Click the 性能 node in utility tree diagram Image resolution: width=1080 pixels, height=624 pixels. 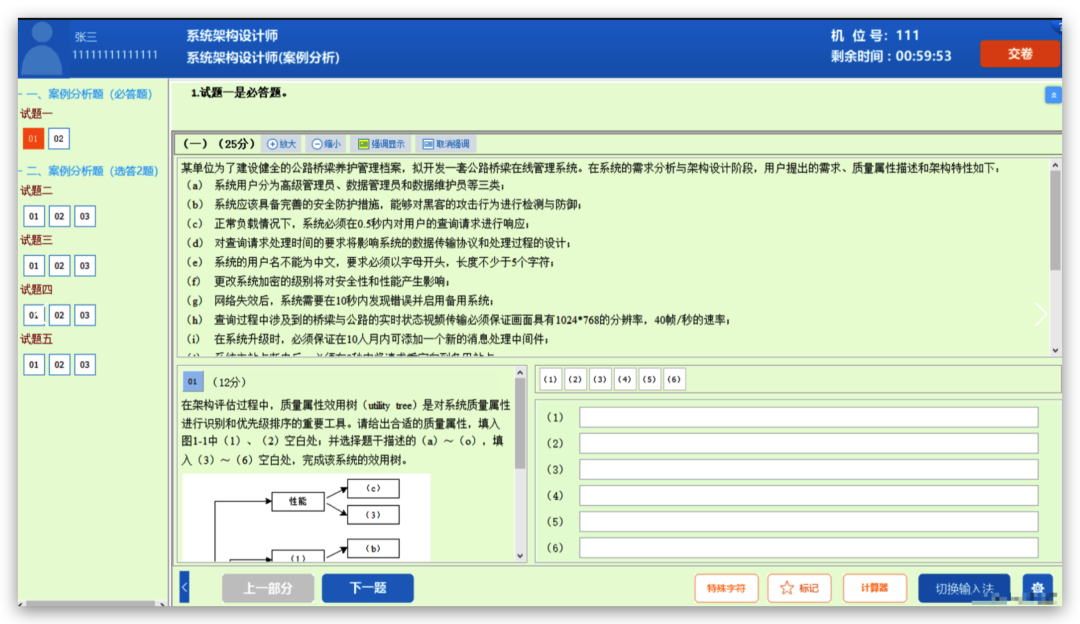click(x=298, y=501)
